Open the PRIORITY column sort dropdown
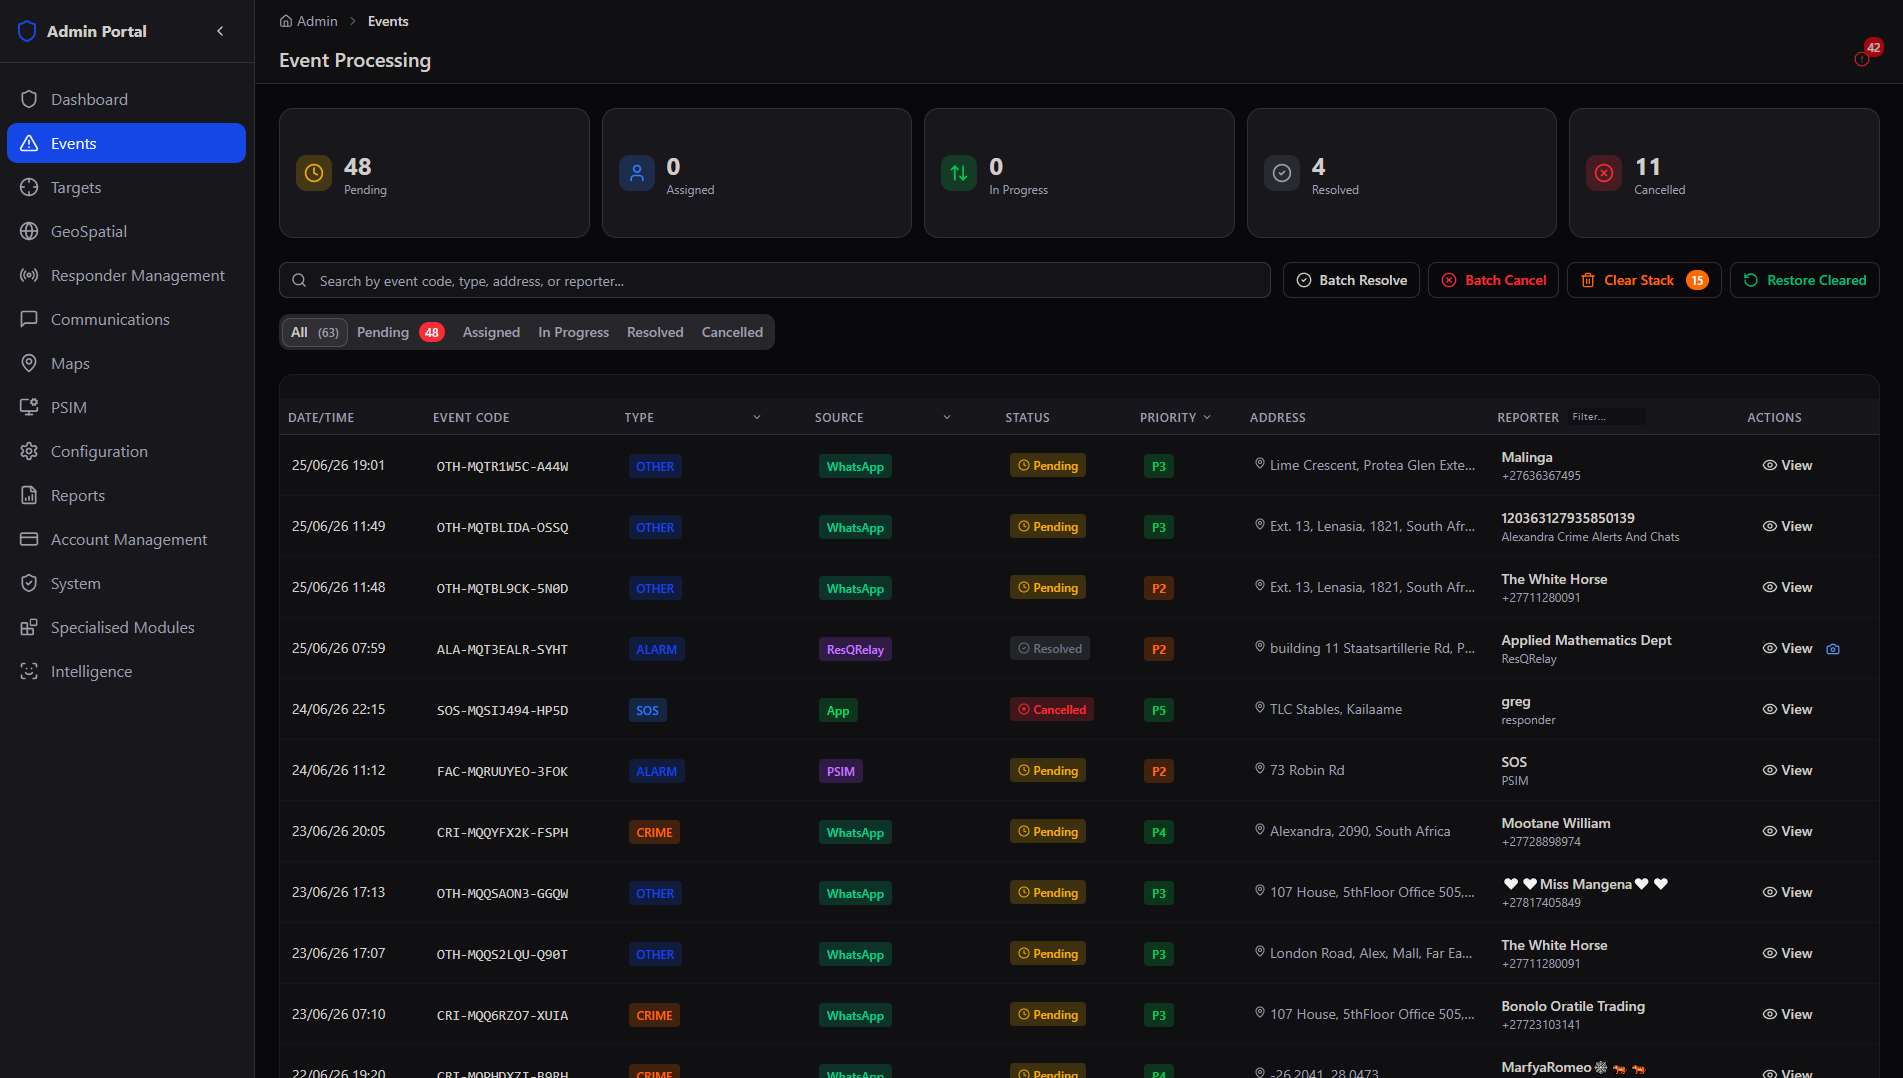The height and width of the screenshot is (1078, 1903). coord(1207,417)
